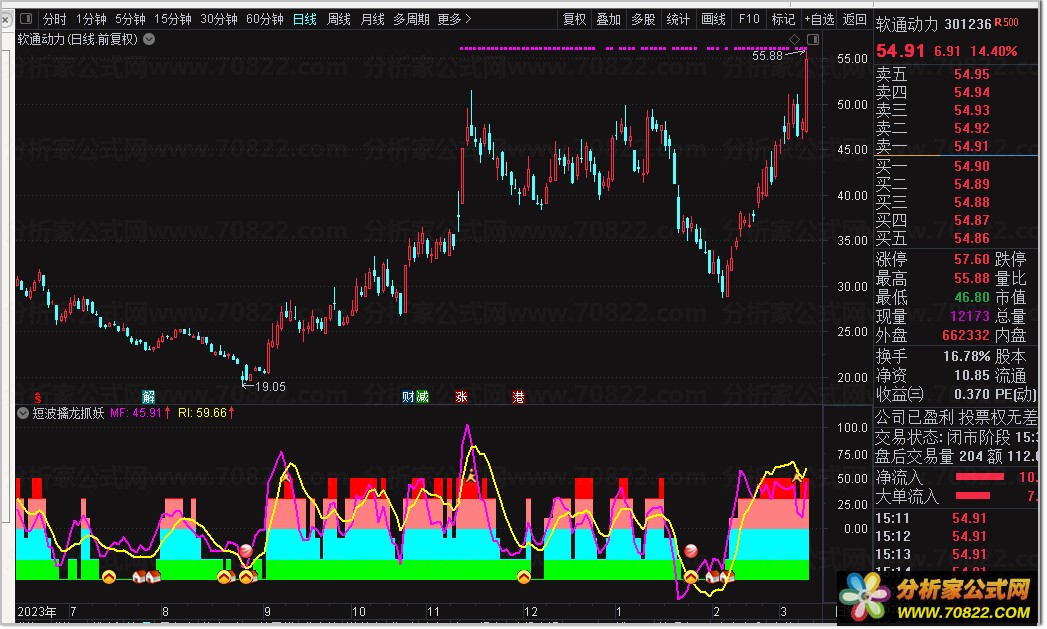Switch to the 周线 weekly chart

coord(339,19)
